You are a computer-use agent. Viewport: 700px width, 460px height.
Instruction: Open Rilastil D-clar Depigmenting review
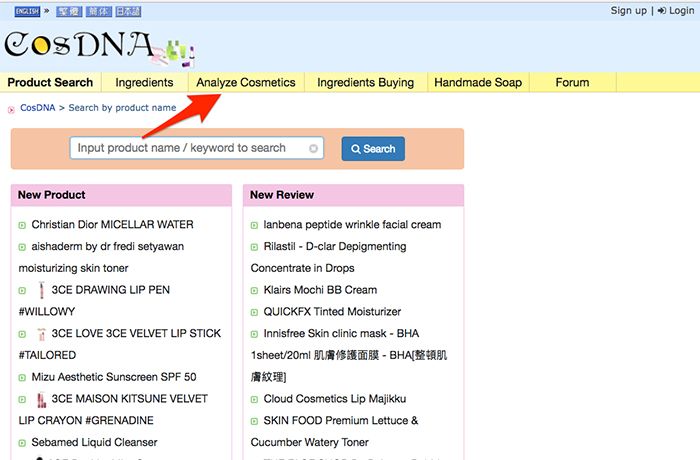pos(335,246)
